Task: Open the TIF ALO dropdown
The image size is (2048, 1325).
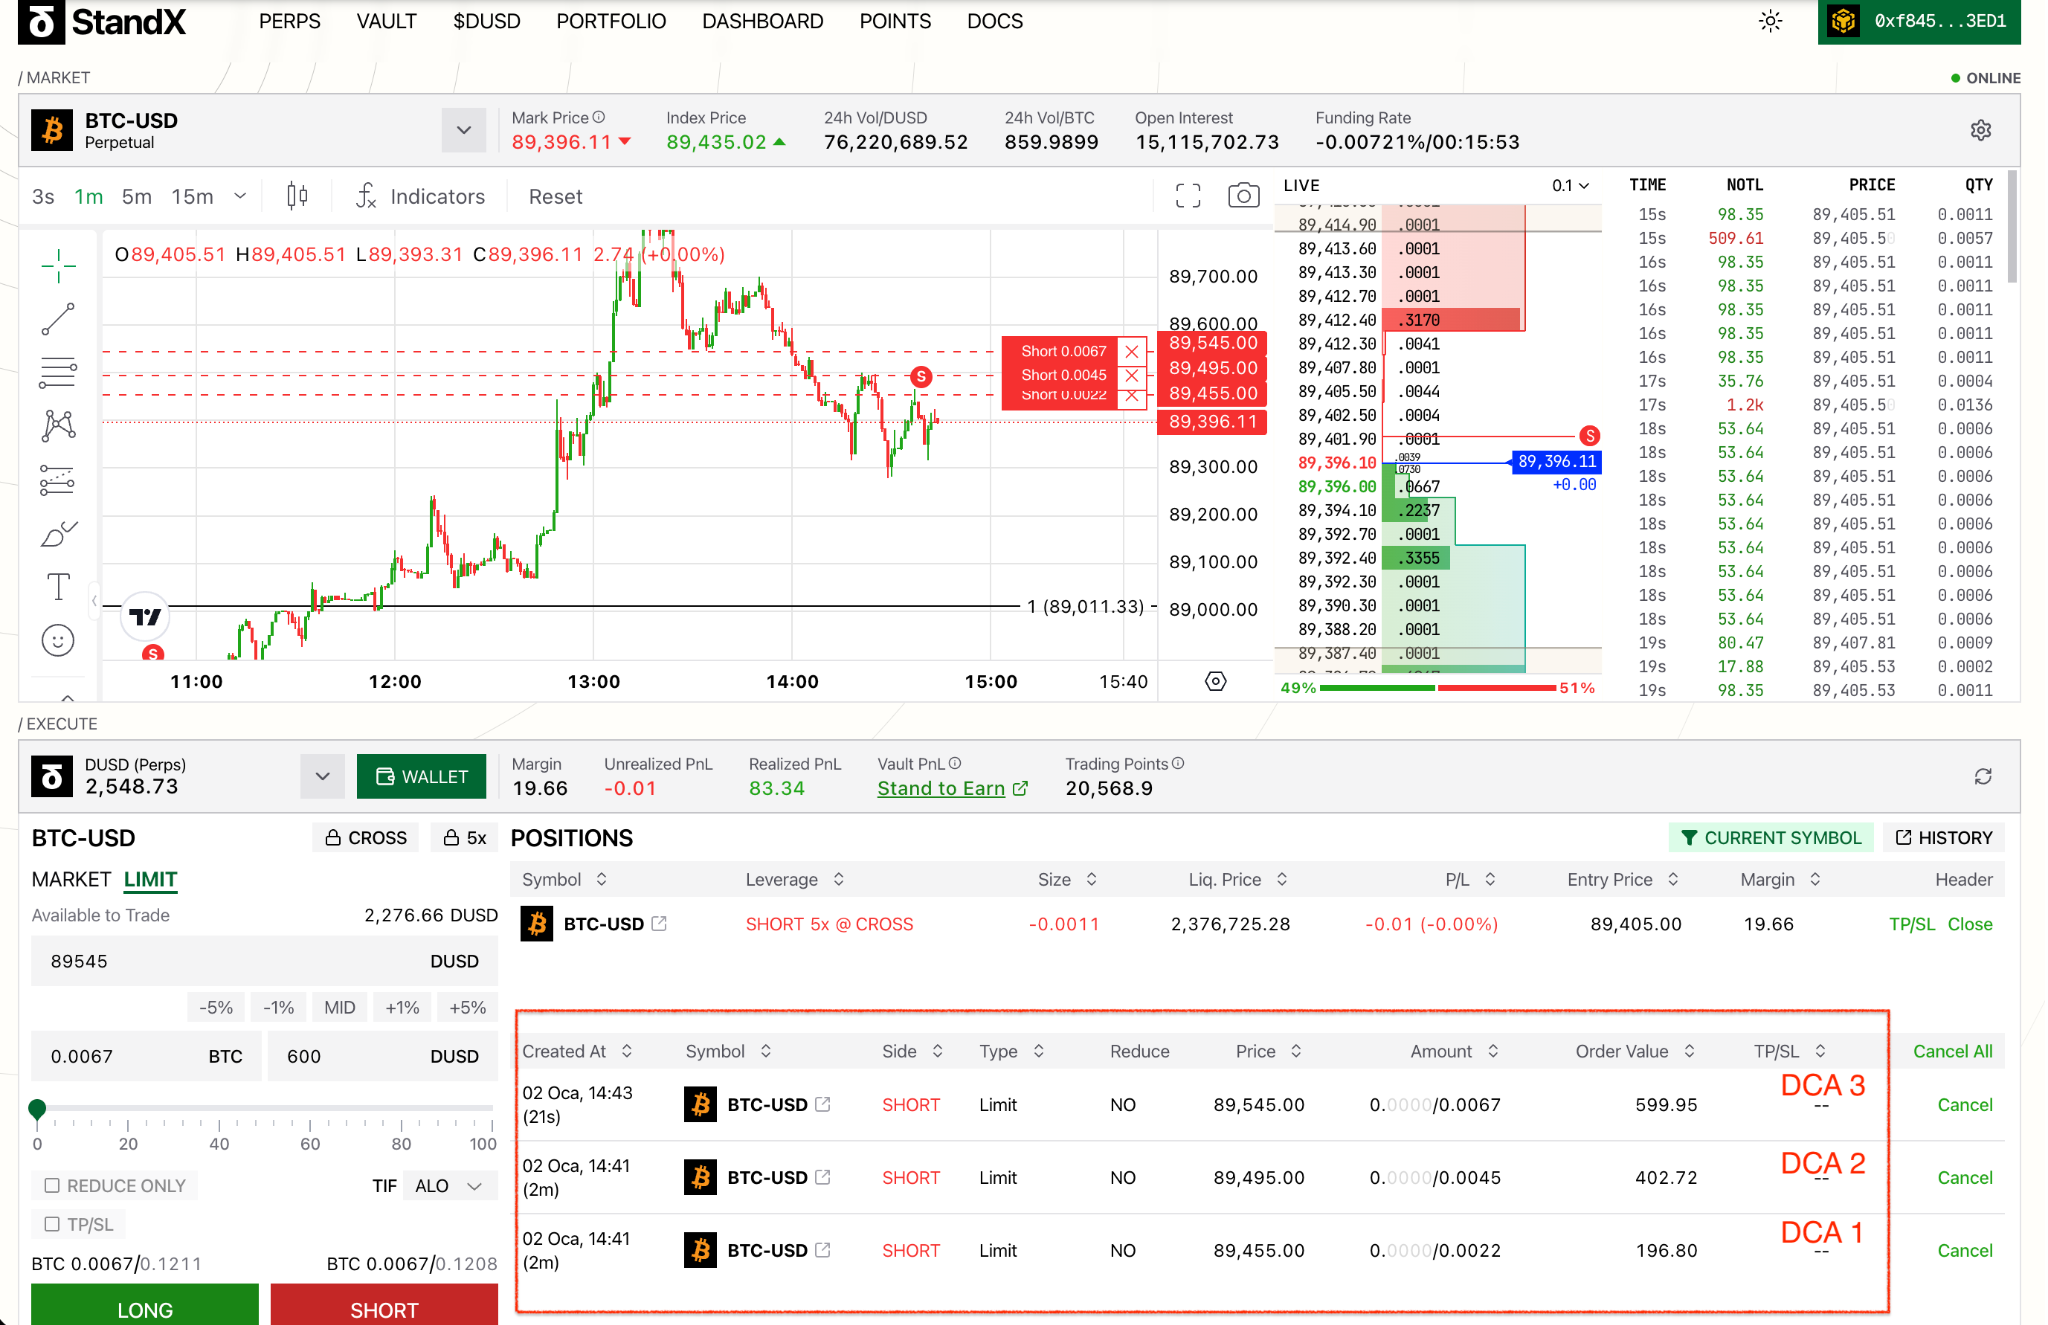Action: click(449, 1186)
